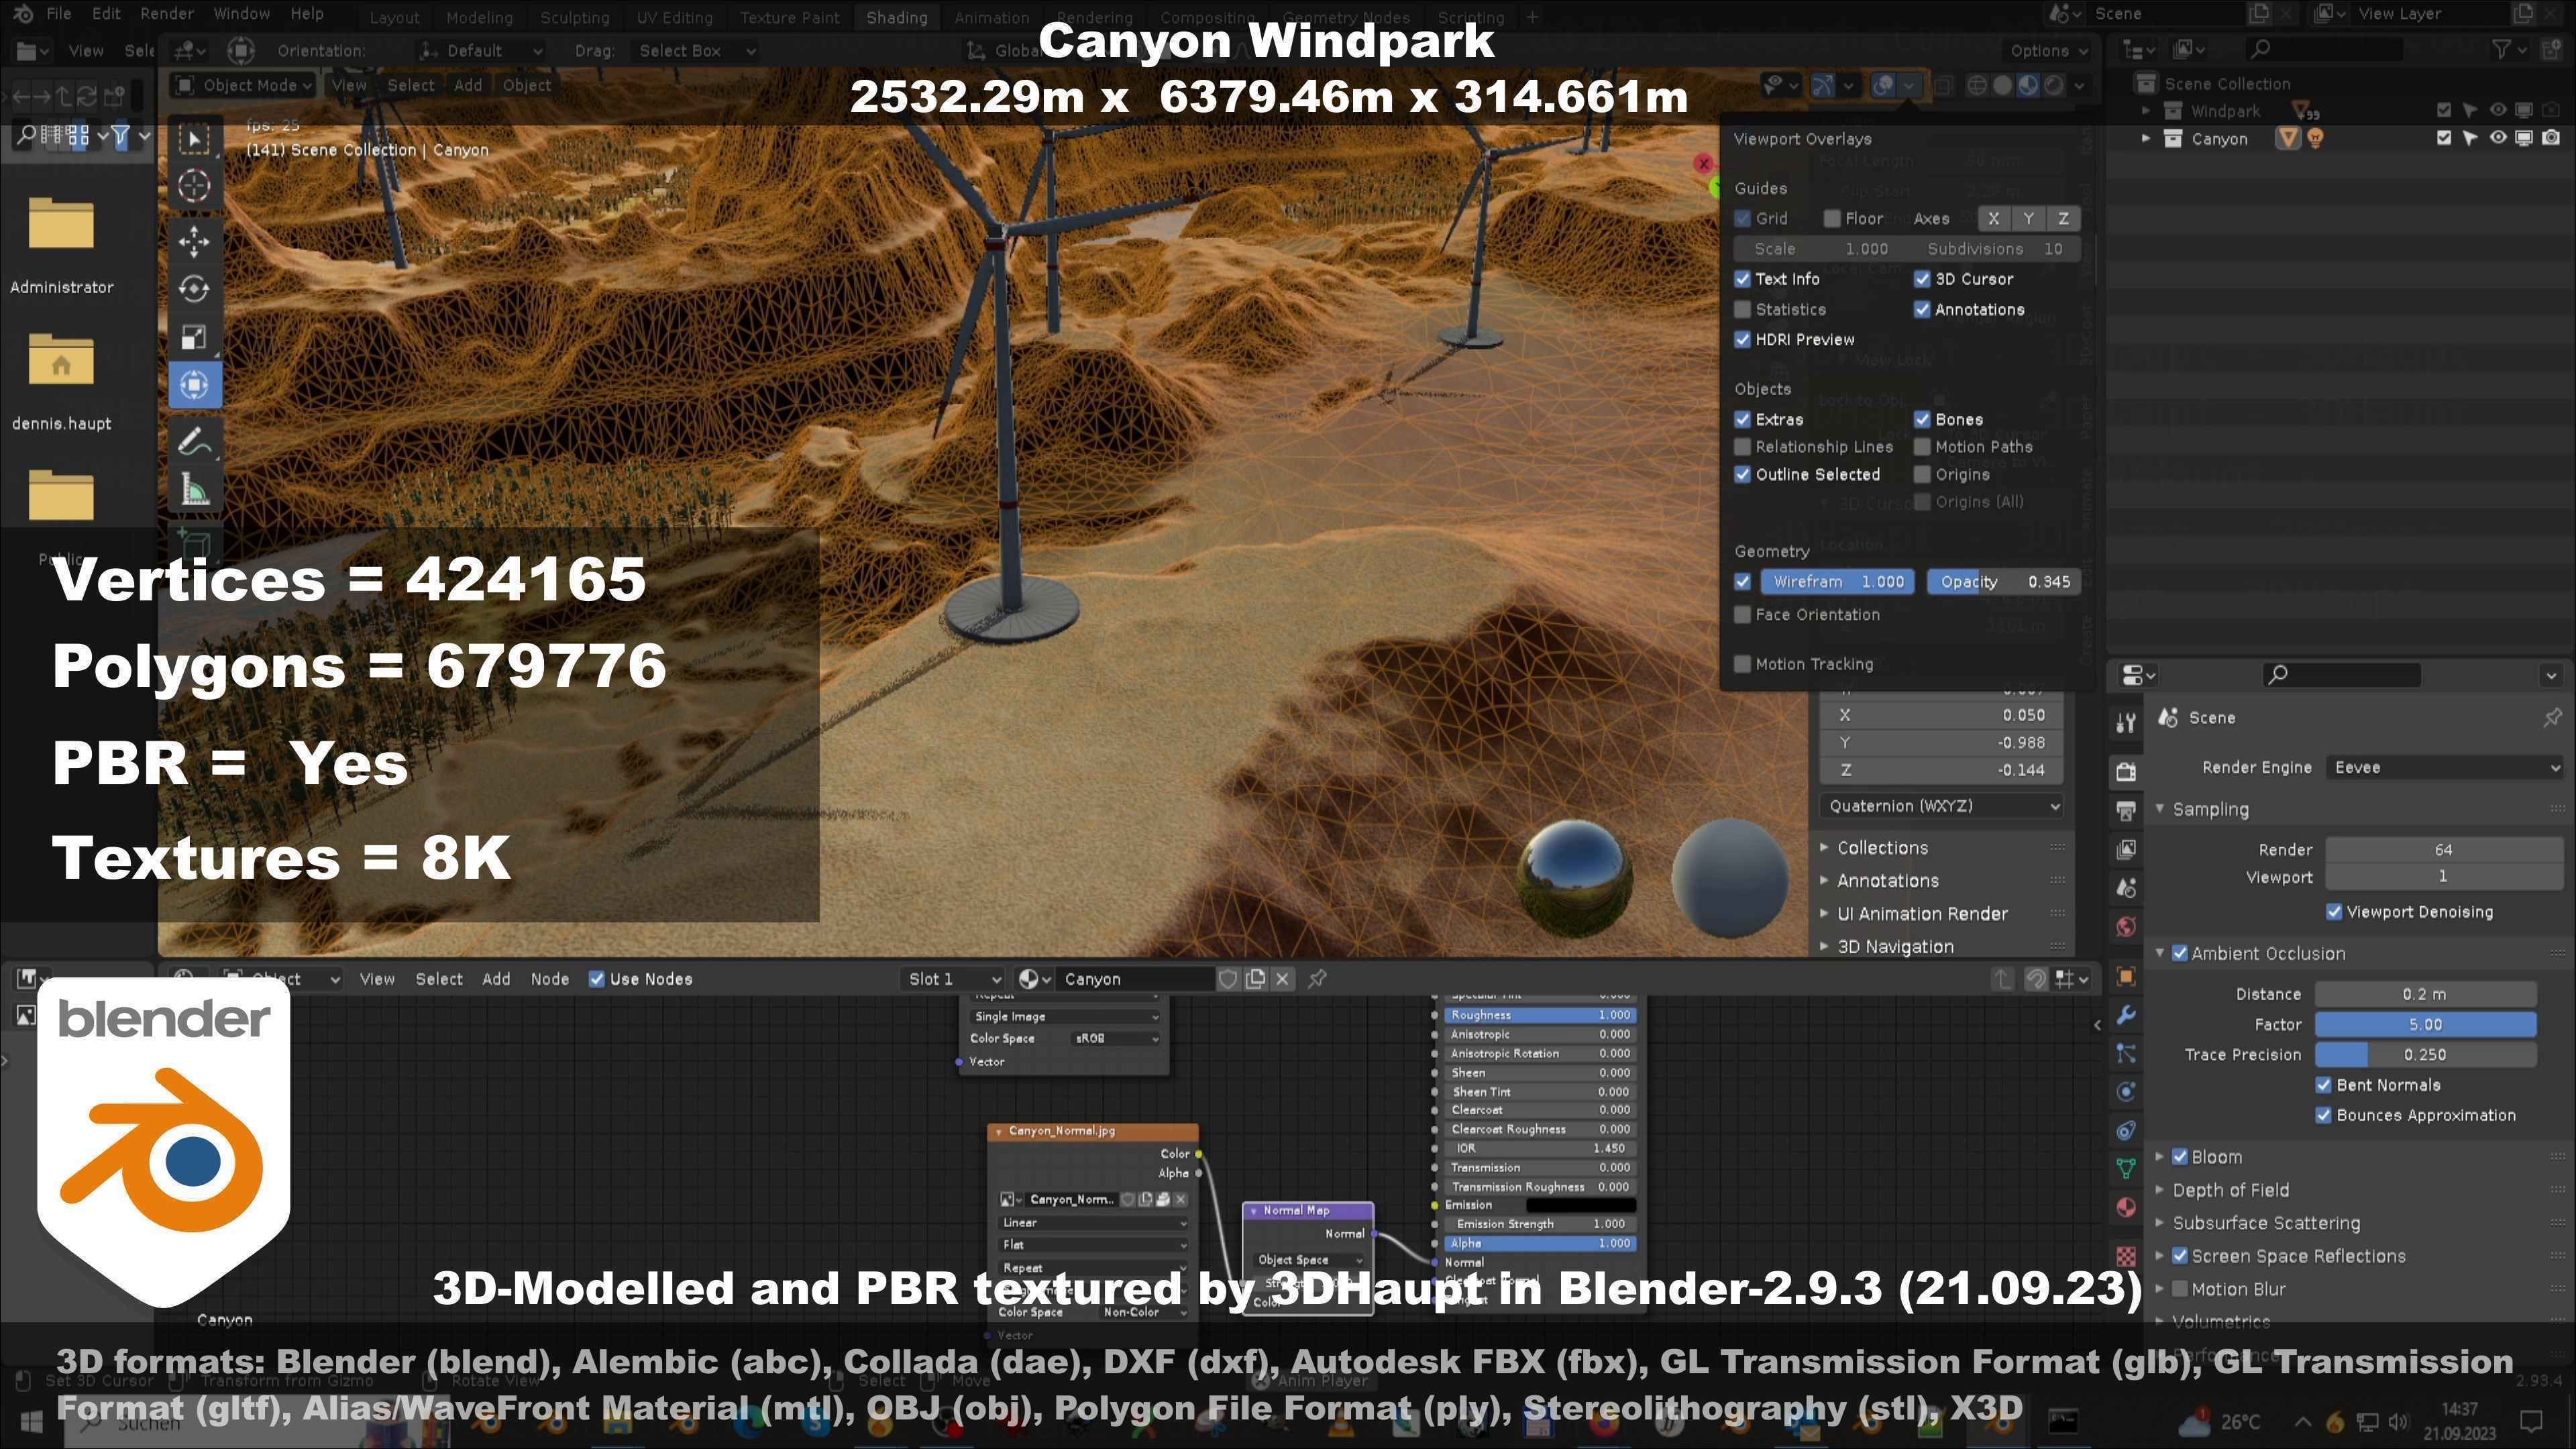Open the Modifiers properties tab
The image size is (2576, 1449).
point(2126,1015)
